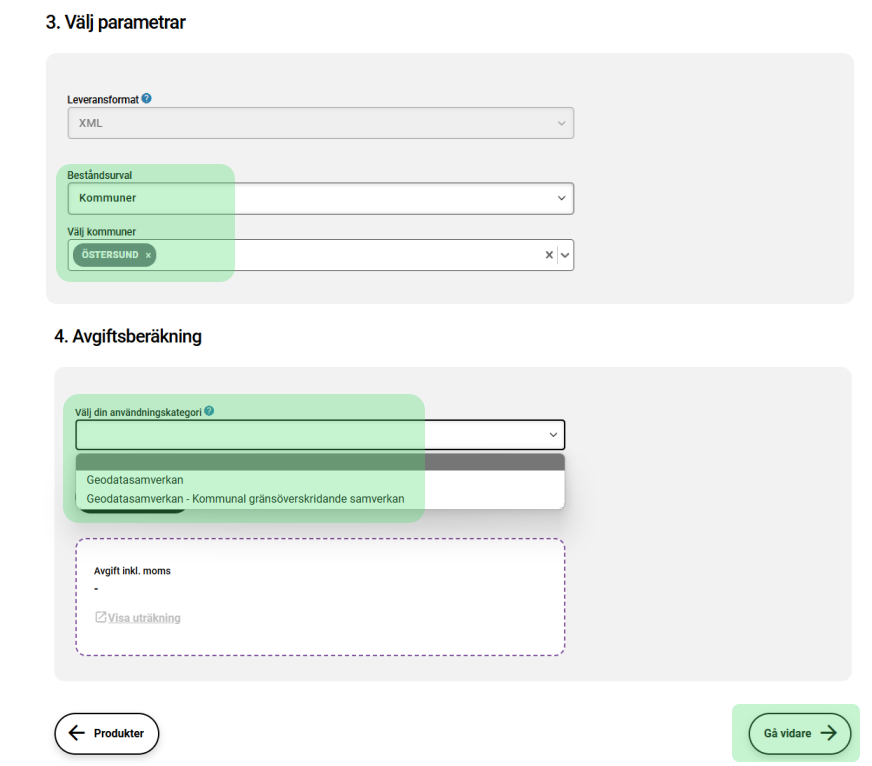Click the help icon next to Leveransformat
872x766 pixels.
point(147,99)
